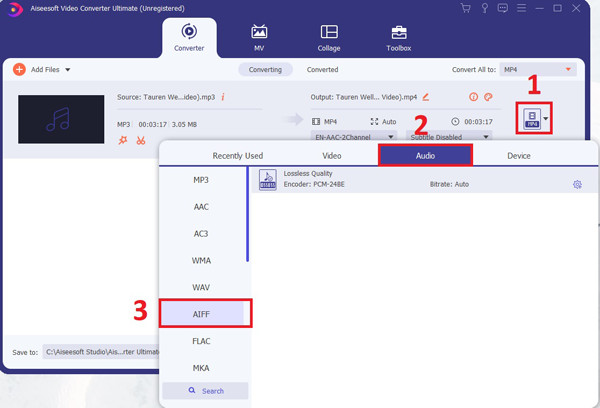This screenshot has height=408, width=600.
Task: Open the enhance effects star icon
Action: point(122,140)
